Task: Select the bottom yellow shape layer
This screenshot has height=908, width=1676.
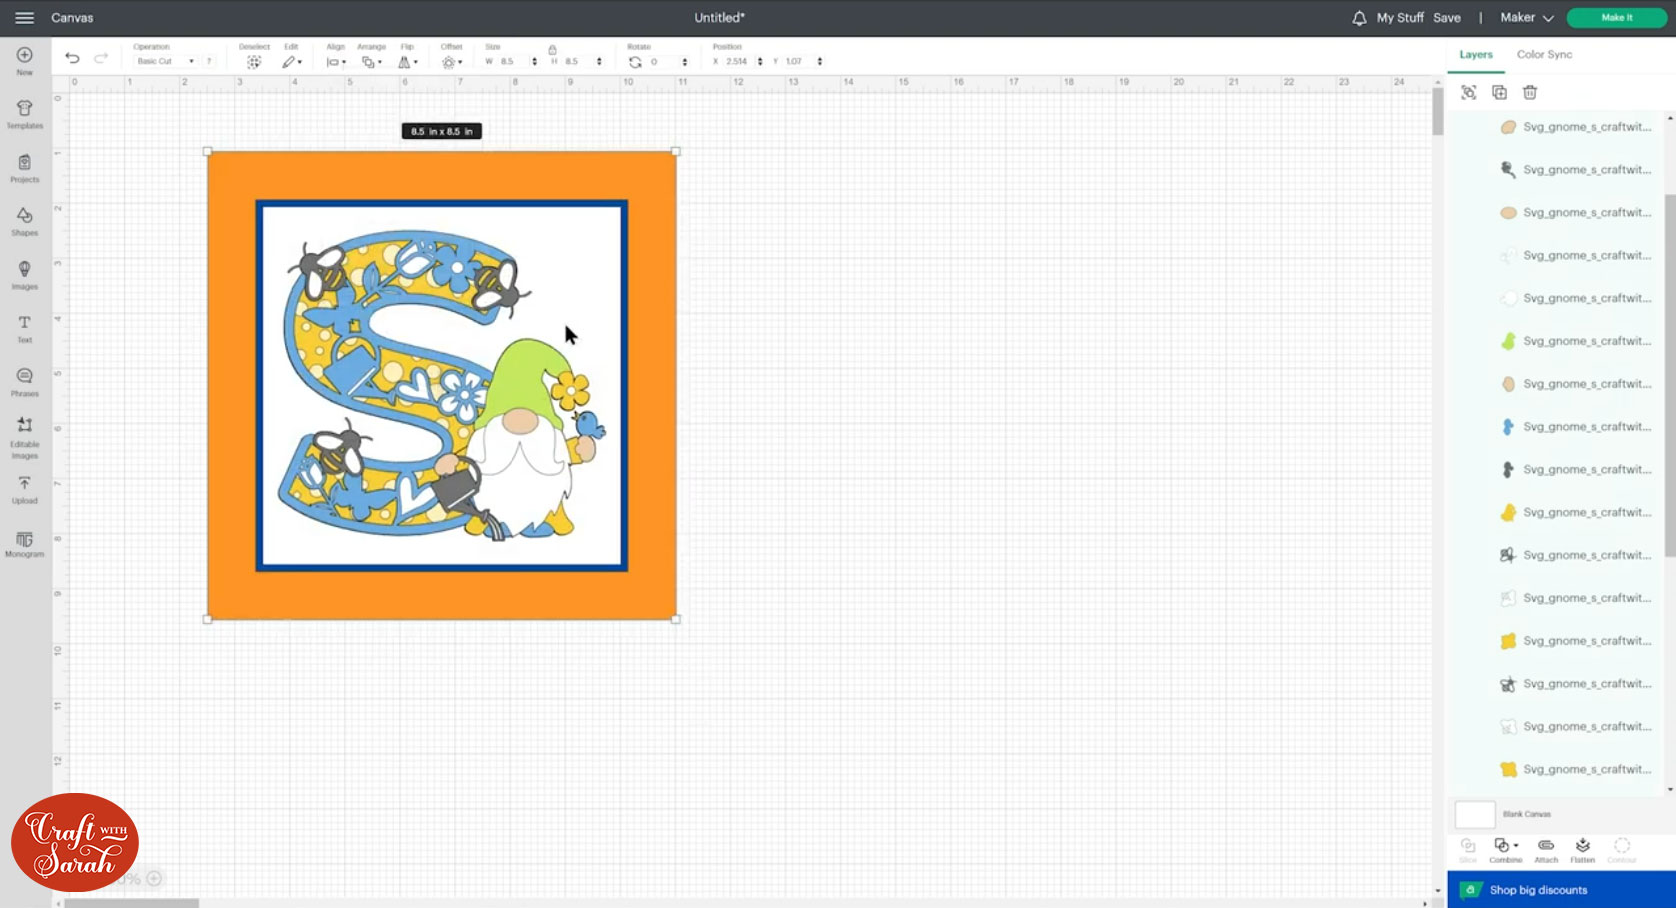Action: click(1561, 769)
